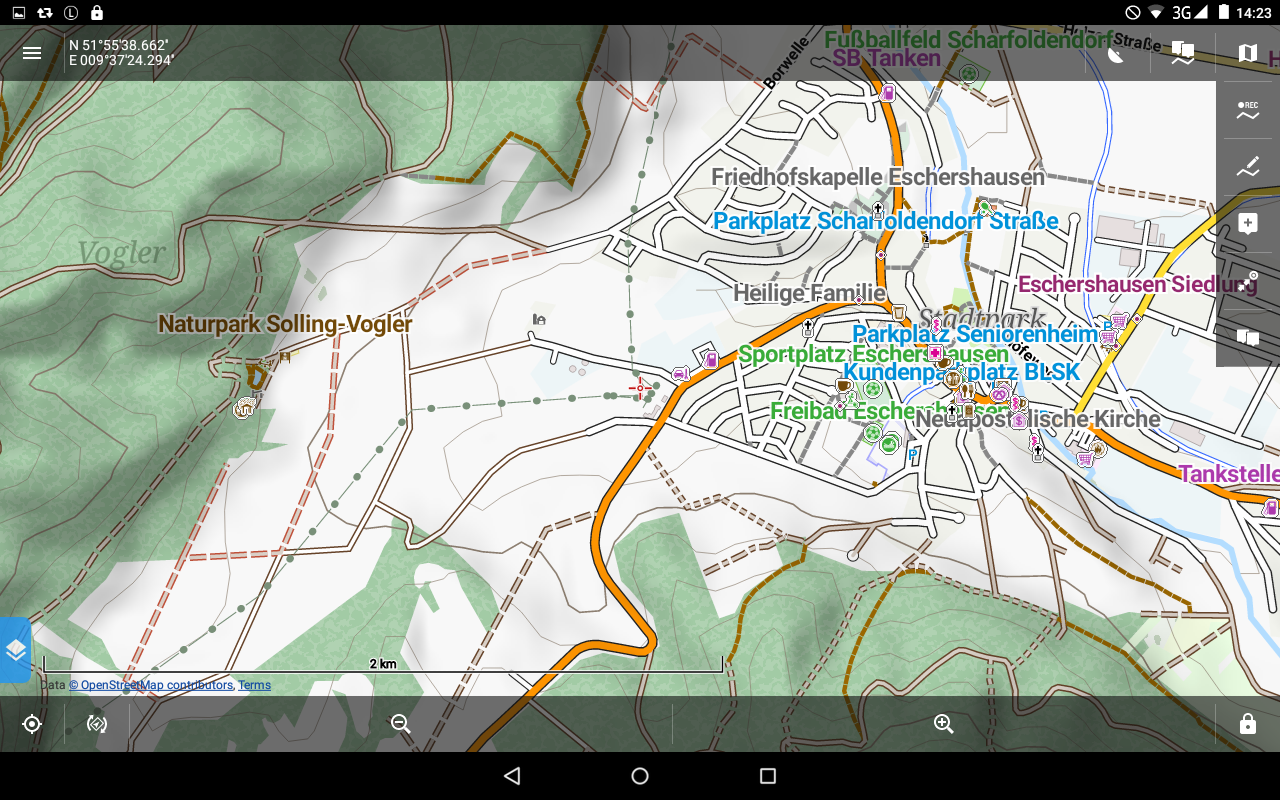Screen dimensions: 1280x800
Task: Open the Terms link
Action: click(x=254, y=685)
